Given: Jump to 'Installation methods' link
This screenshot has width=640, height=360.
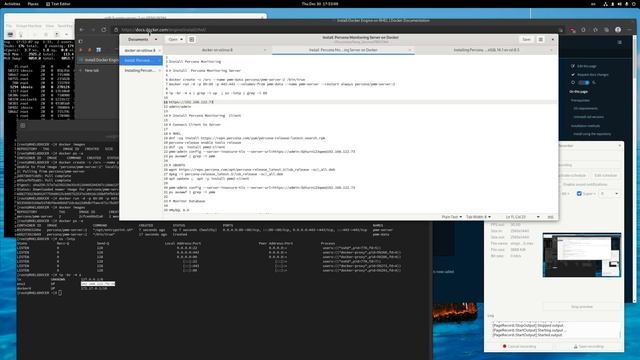Looking at the screenshot, I should [x=585, y=126].
